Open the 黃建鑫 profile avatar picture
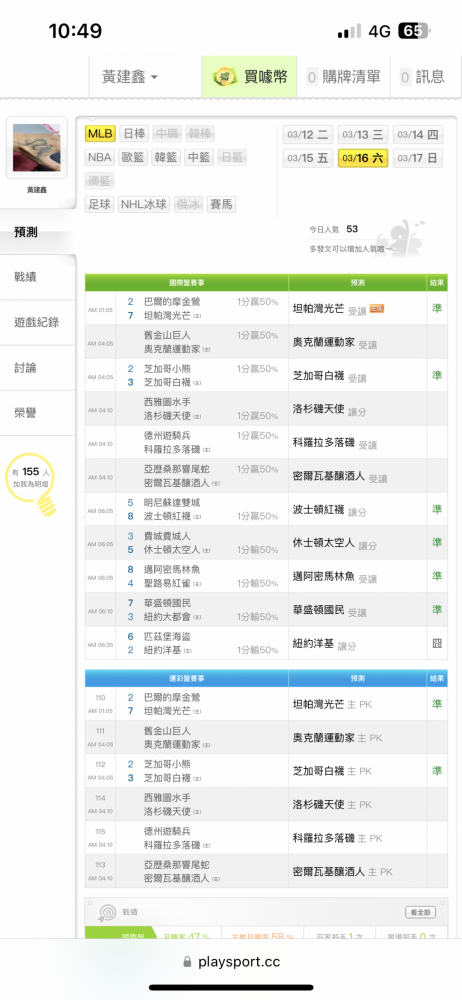This screenshot has width=462, height=1000. 37,147
